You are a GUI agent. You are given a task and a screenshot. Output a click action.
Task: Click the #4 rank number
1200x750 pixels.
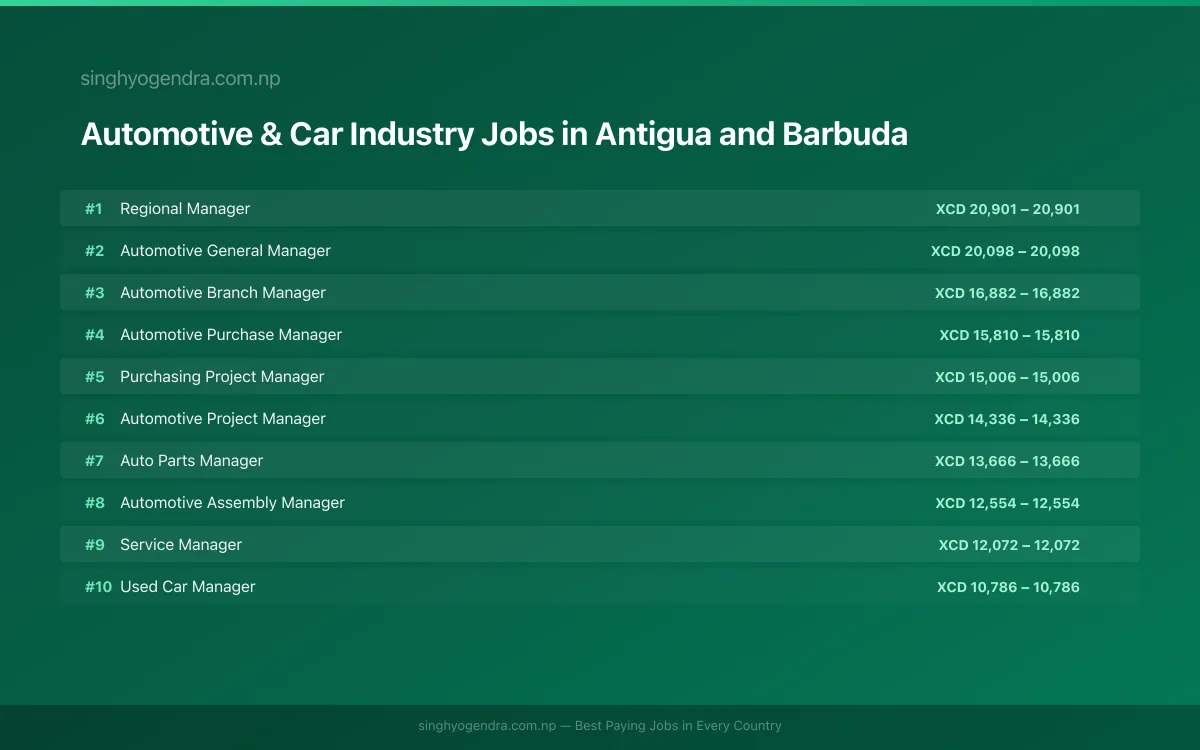[x=94, y=335]
